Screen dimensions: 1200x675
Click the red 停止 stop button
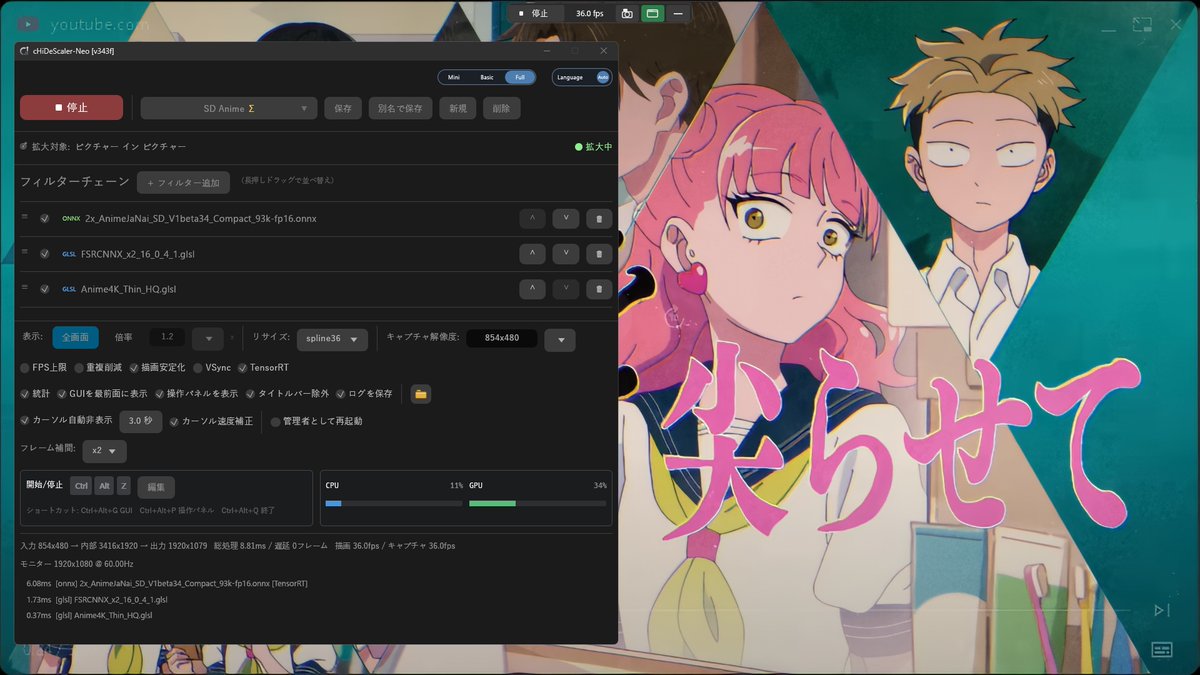(71, 108)
